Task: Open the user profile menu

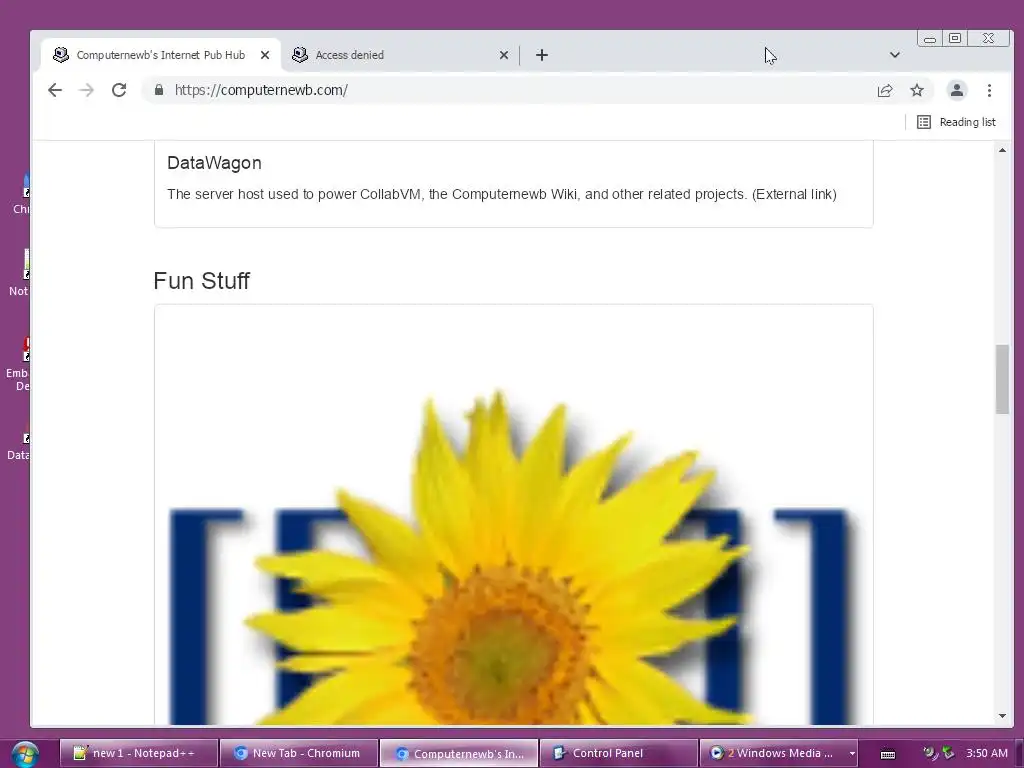Action: click(x=957, y=90)
